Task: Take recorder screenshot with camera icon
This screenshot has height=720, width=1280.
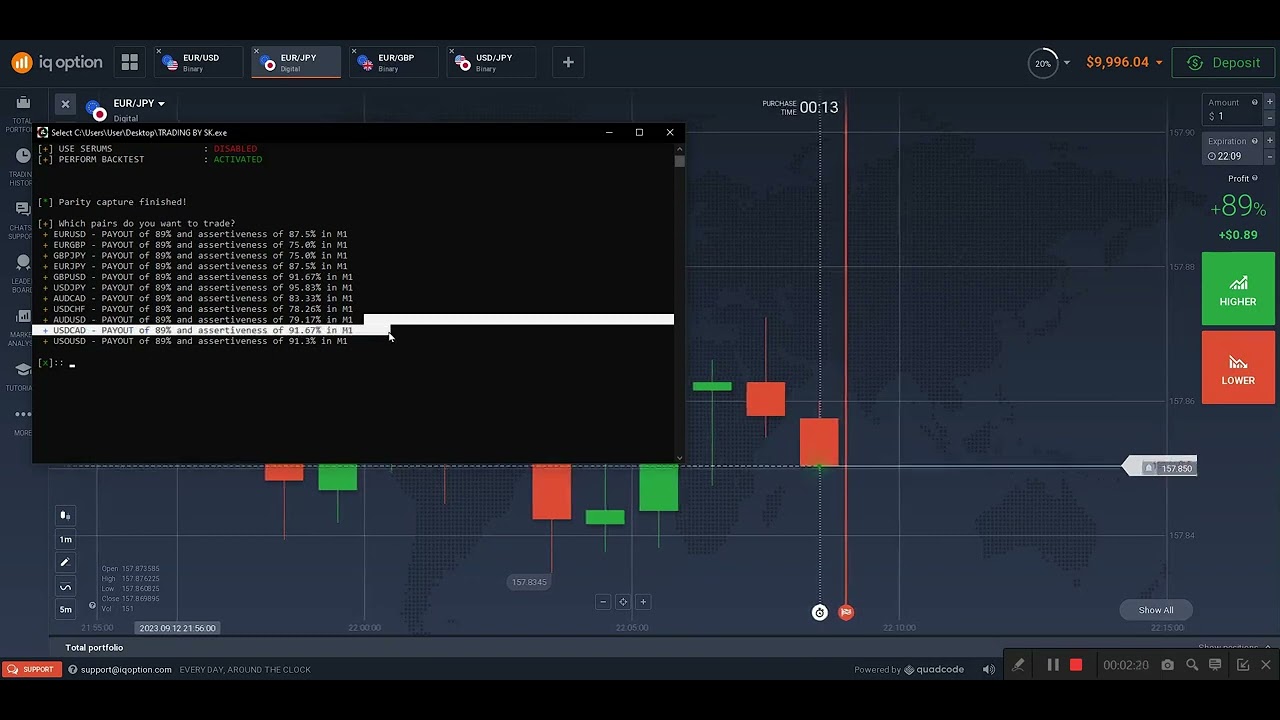Action: pos(1167,665)
